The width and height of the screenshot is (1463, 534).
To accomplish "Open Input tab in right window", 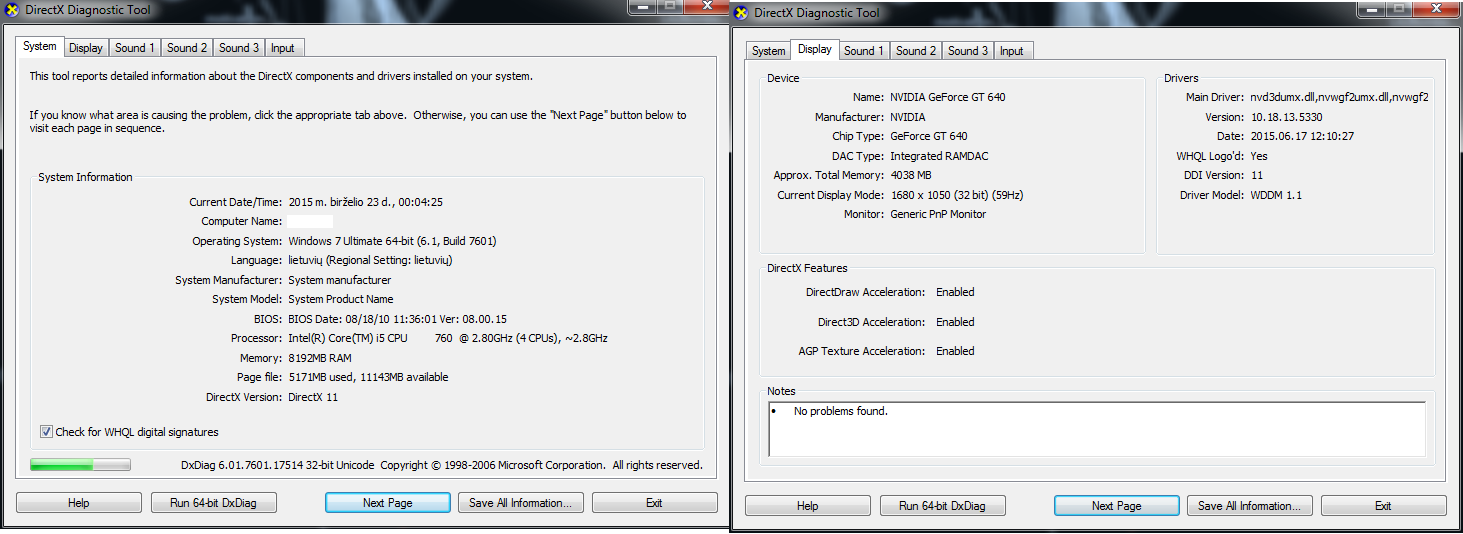I will tap(1012, 51).
